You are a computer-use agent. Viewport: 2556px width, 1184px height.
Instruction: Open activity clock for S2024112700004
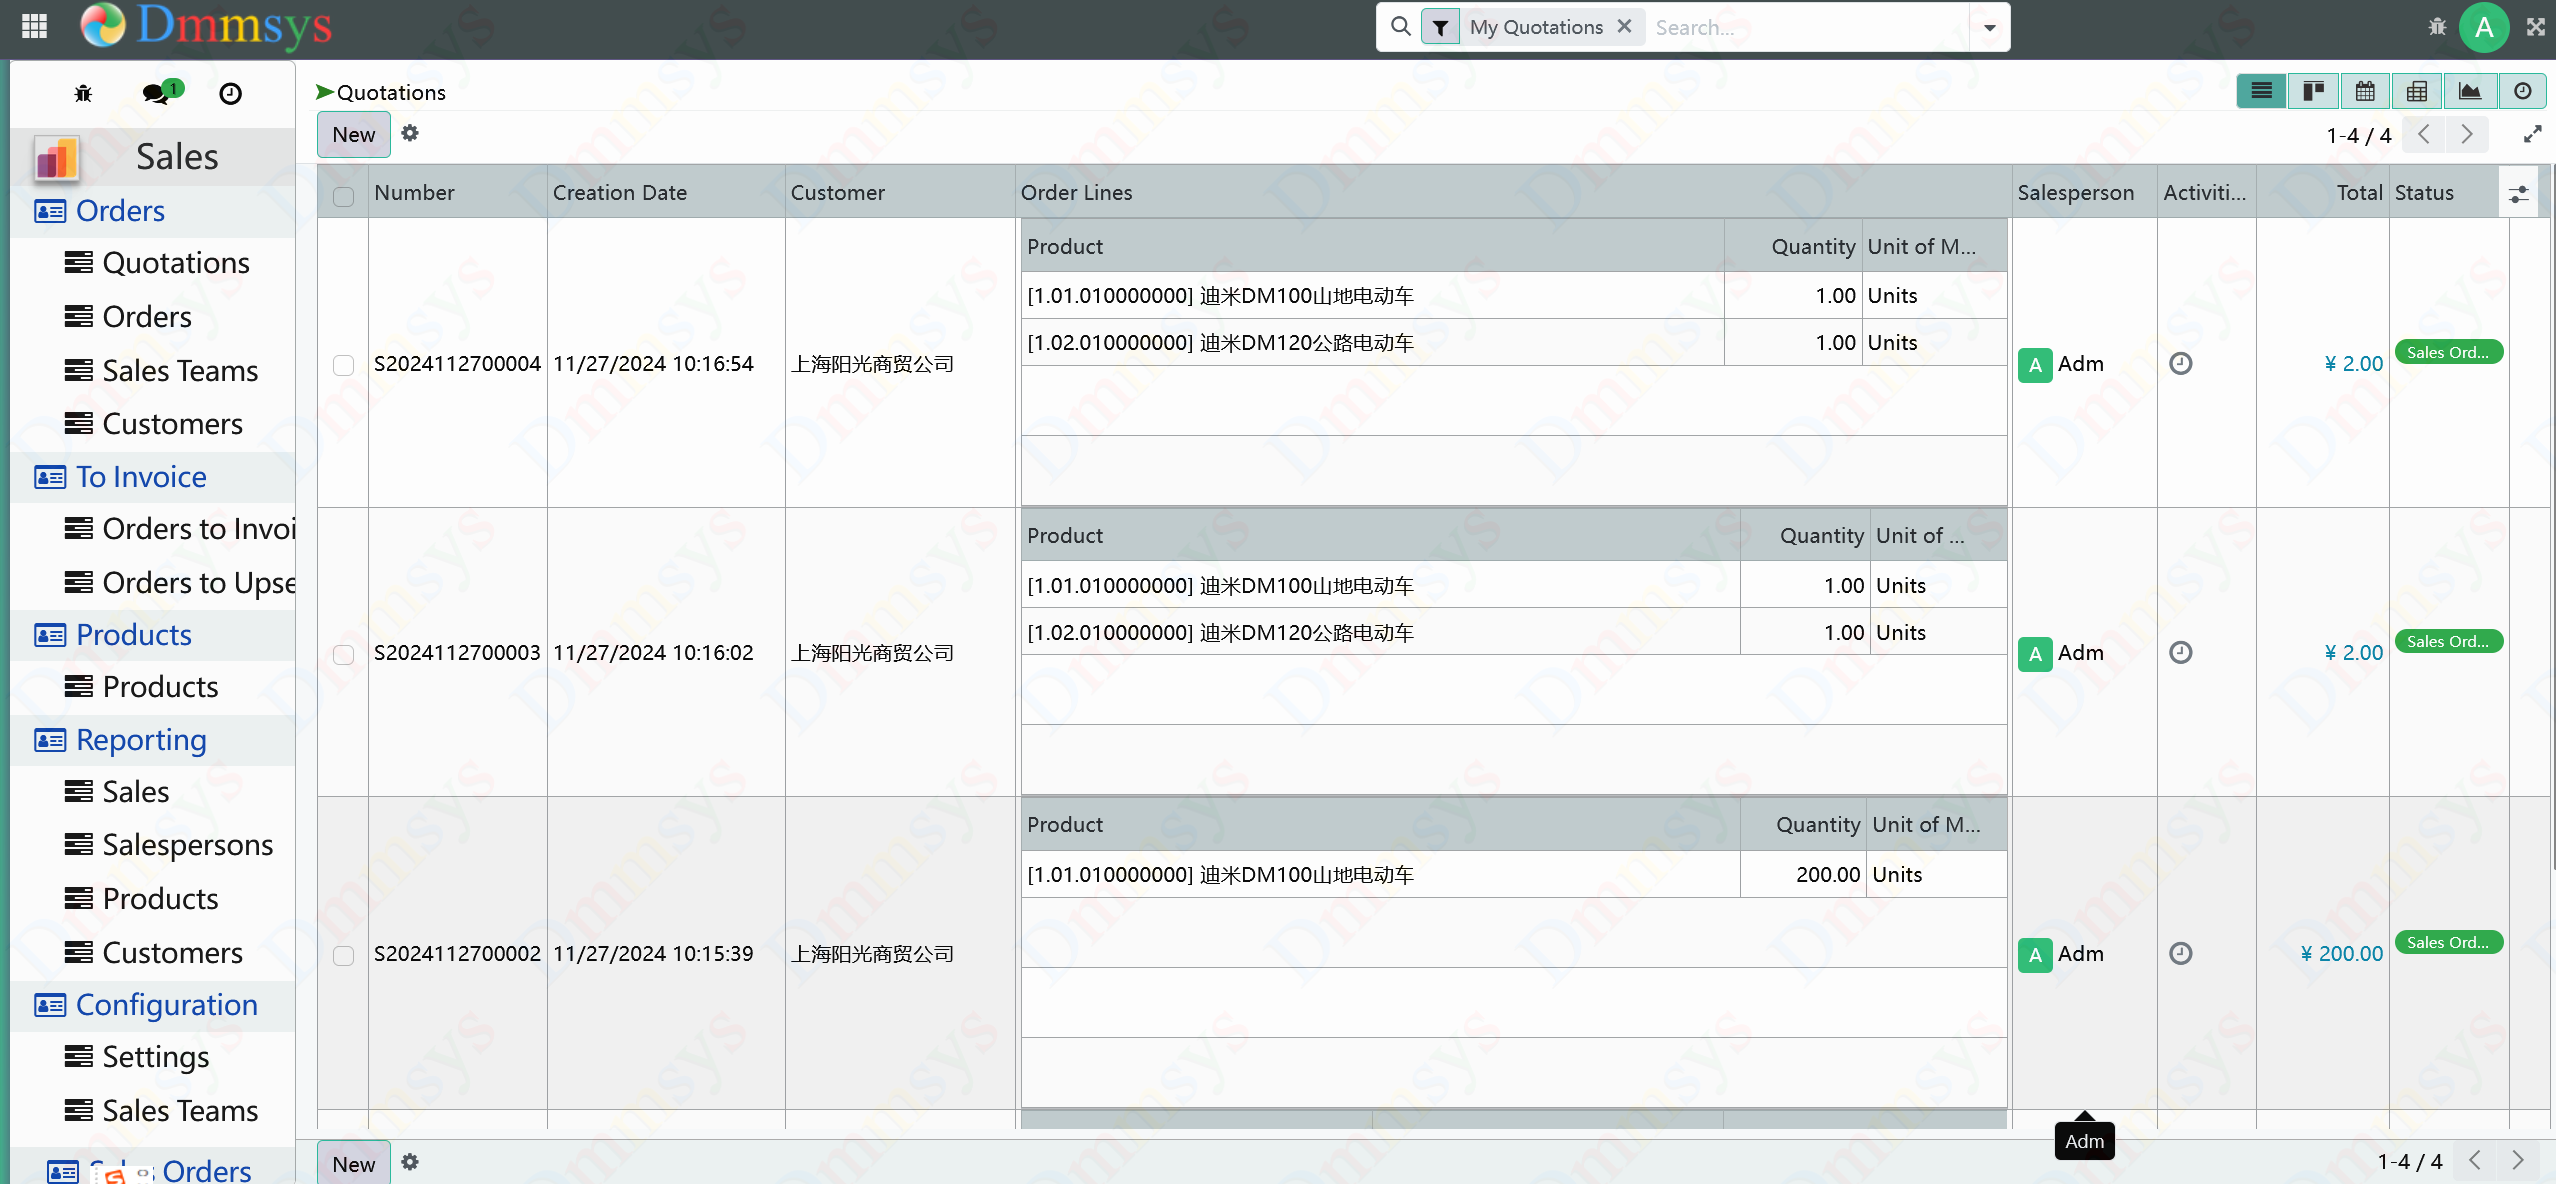point(2181,364)
